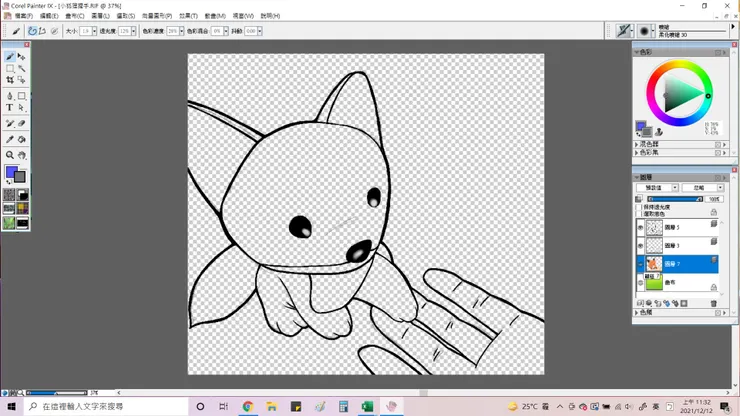This screenshot has width=740, height=416.
Task: Select the Dropper tool
Action: pyautogui.click(x=10, y=139)
